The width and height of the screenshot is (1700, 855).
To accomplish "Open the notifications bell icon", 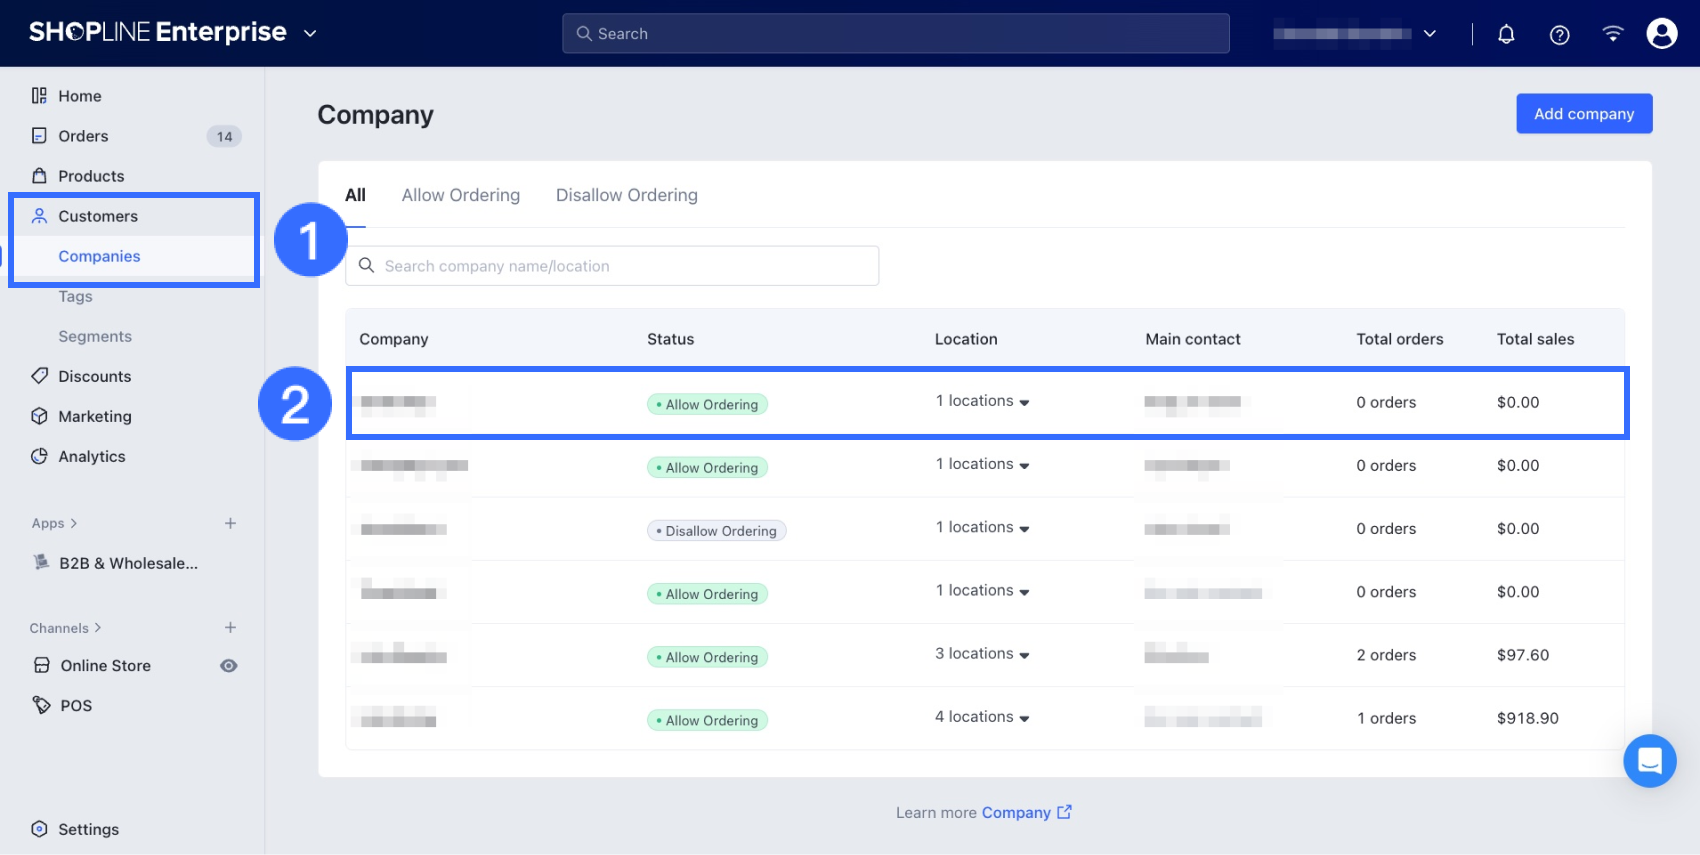I will [x=1506, y=34].
